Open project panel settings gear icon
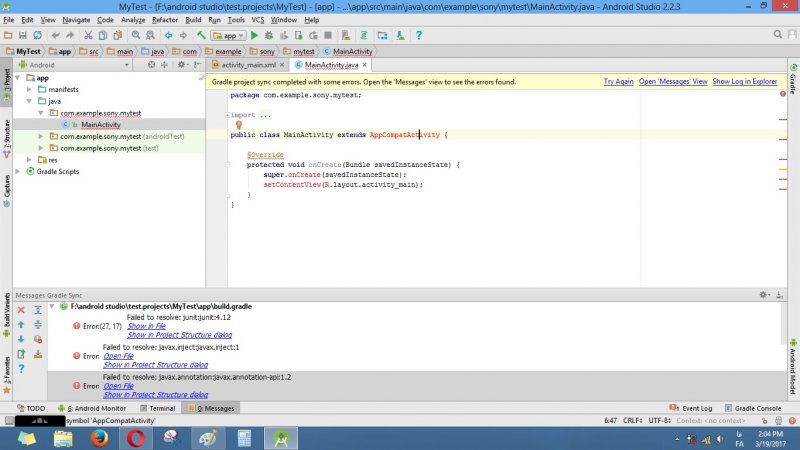800x450 pixels. 179,64
